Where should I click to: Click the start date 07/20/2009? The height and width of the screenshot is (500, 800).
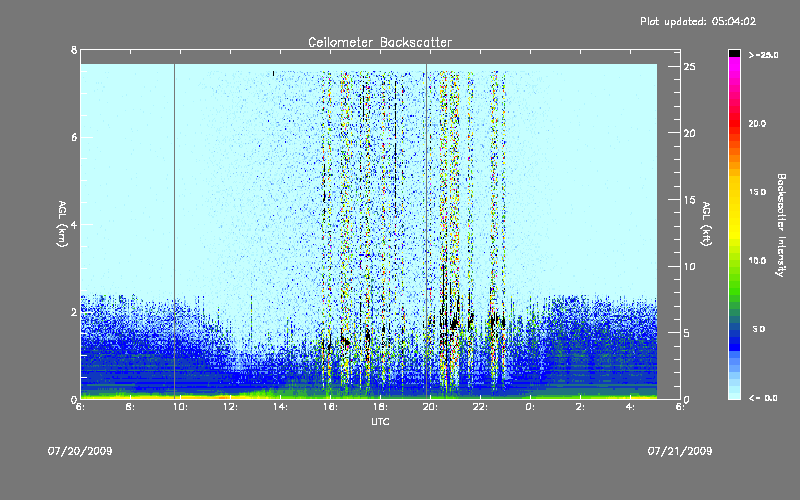[80, 451]
